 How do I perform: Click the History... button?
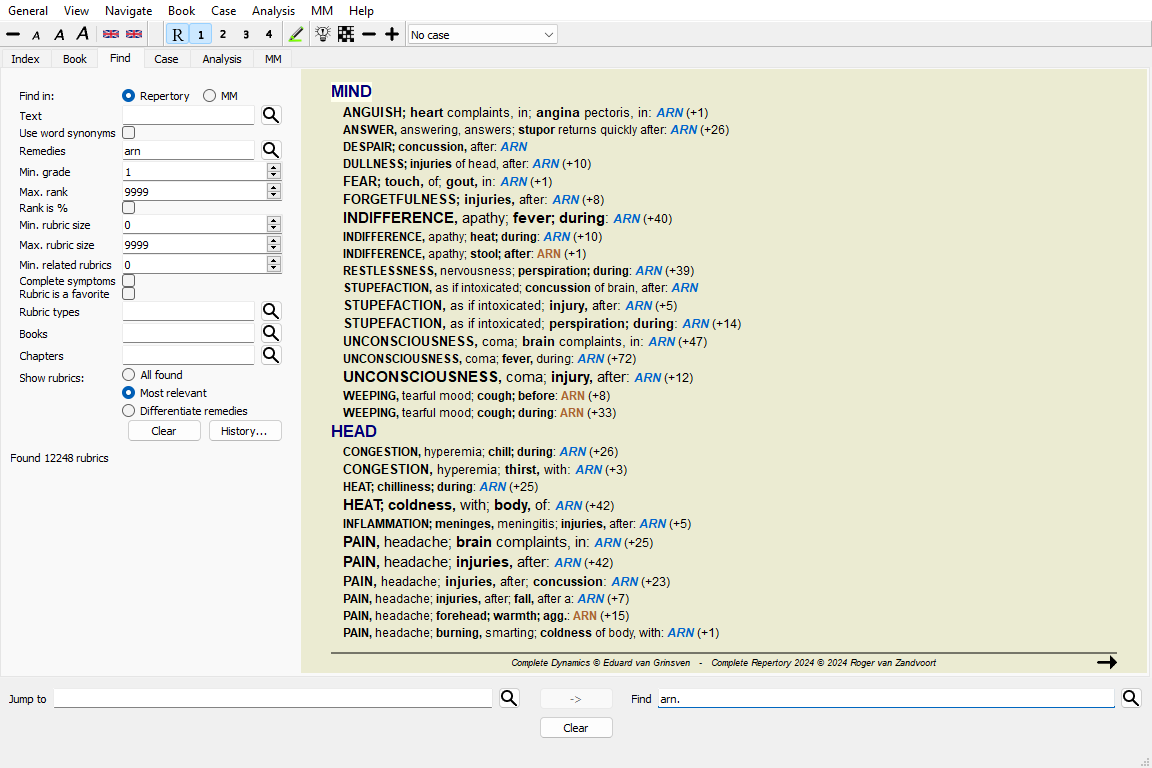pyautogui.click(x=245, y=431)
